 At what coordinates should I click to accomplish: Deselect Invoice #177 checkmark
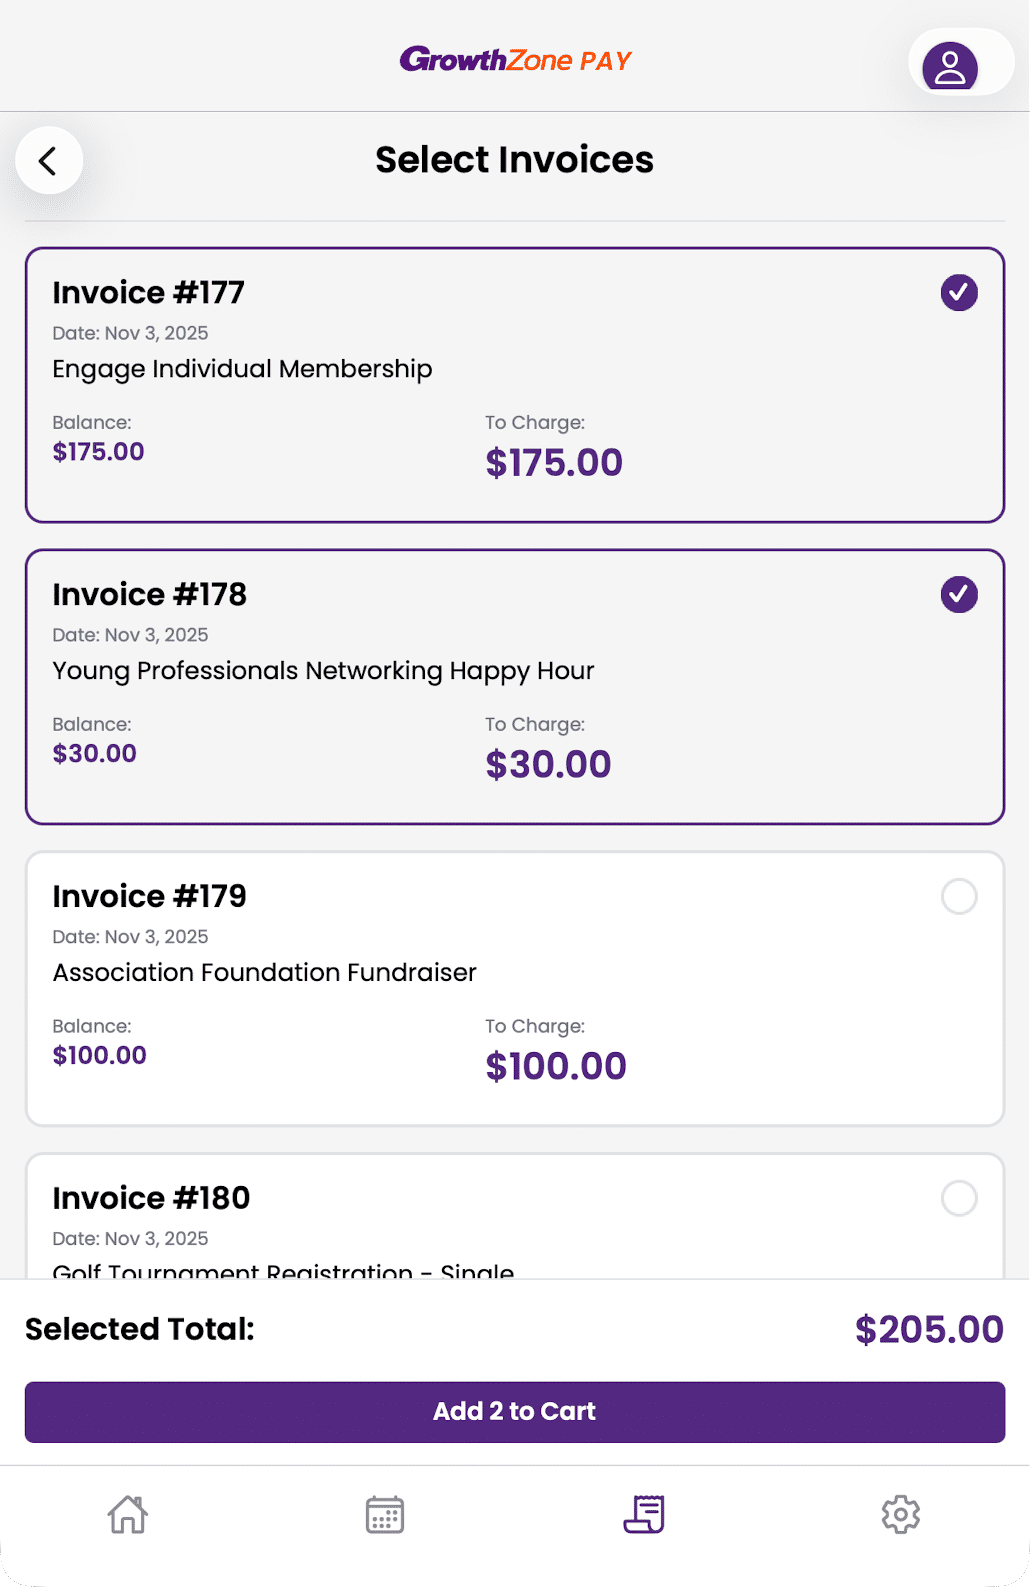point(959,293)
